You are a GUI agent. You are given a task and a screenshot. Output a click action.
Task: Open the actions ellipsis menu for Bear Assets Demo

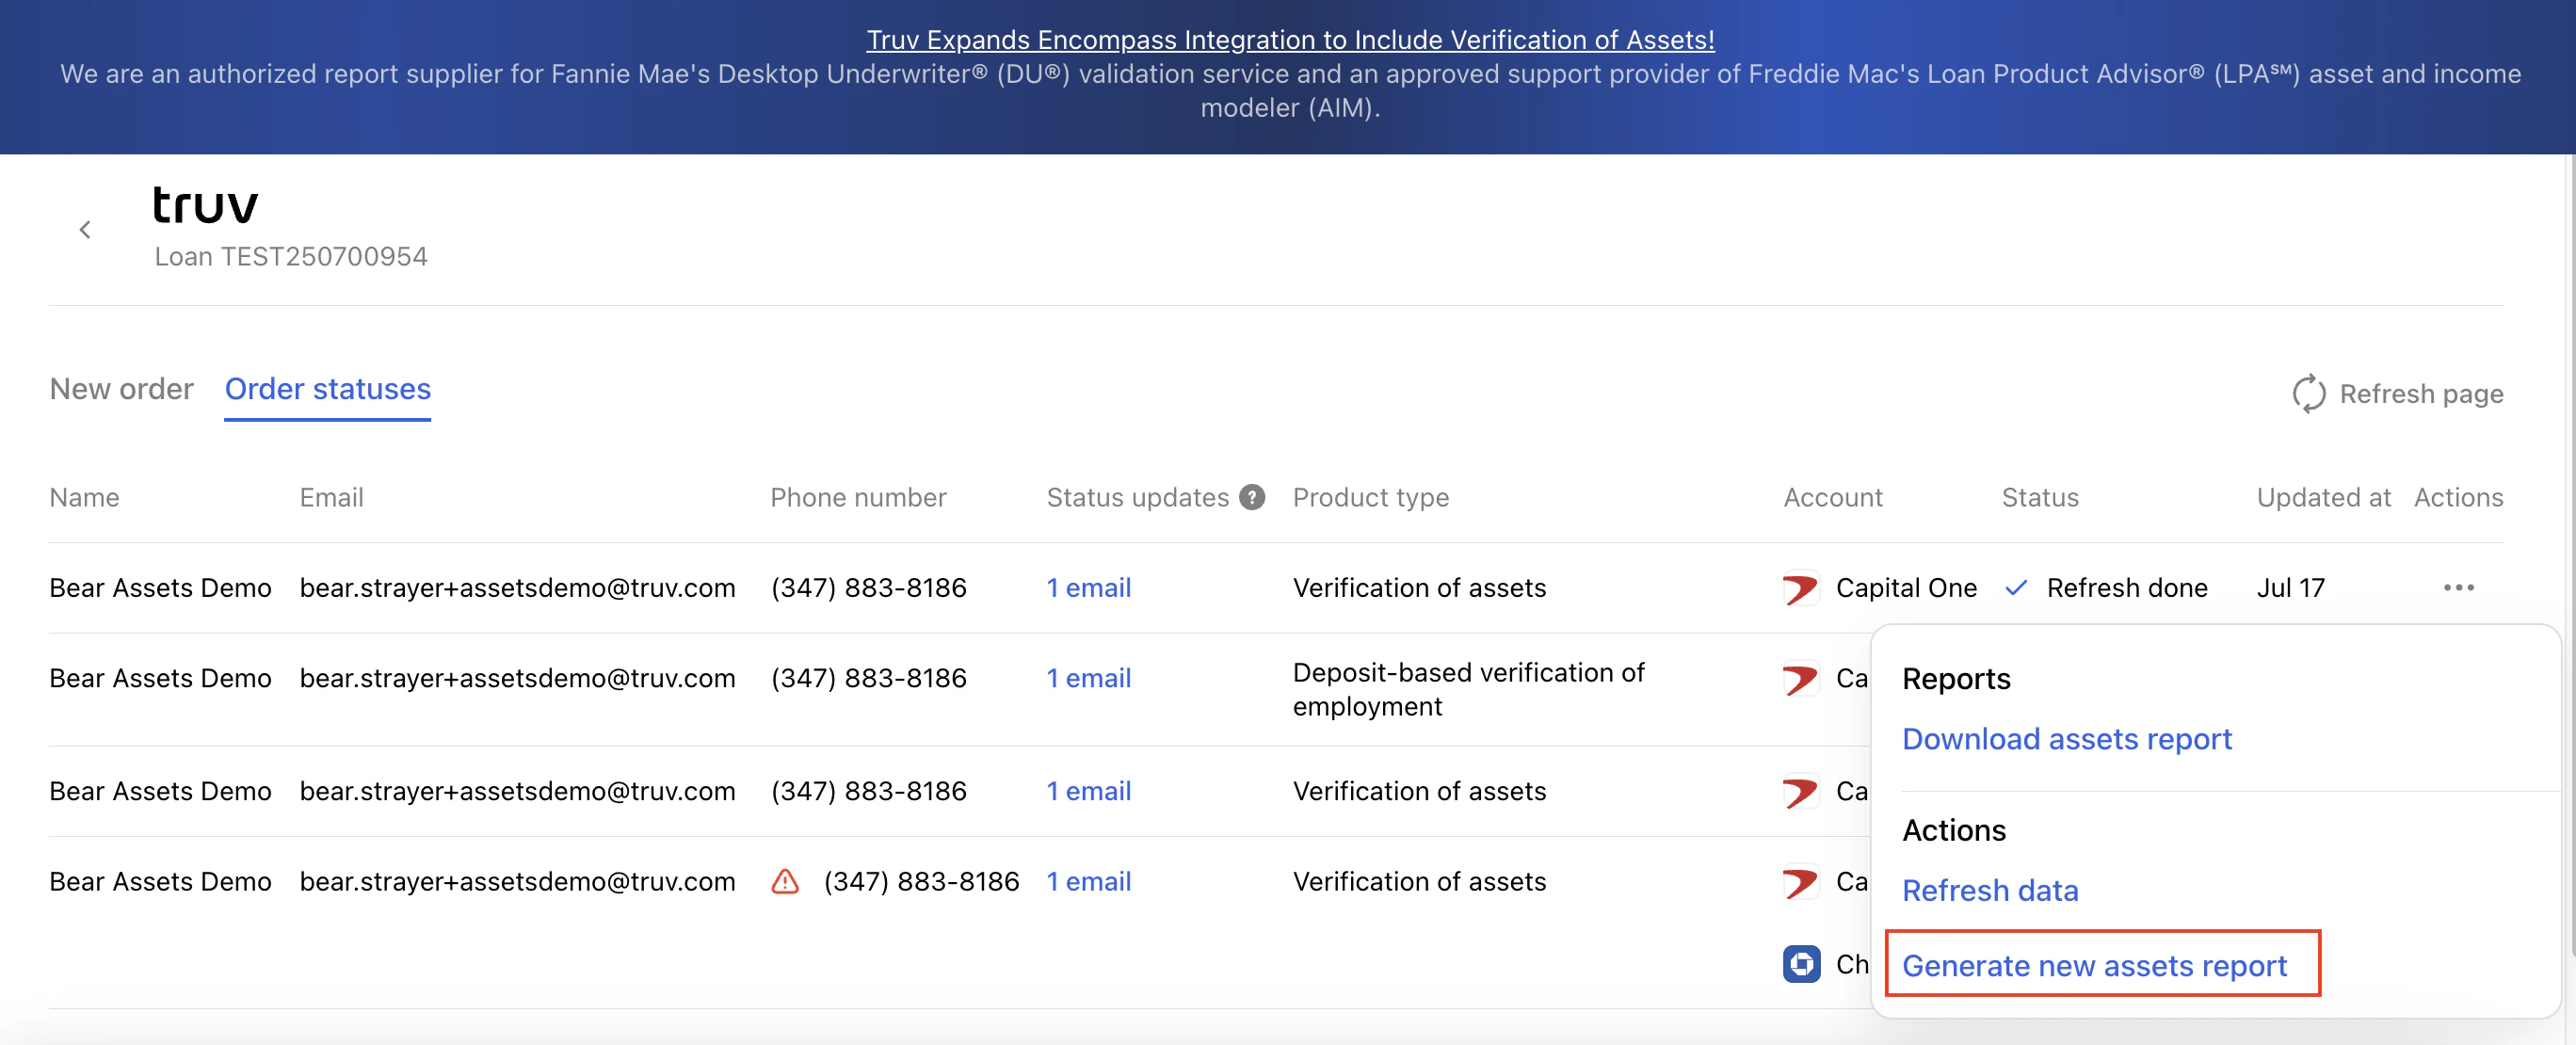pos(2461,587)
